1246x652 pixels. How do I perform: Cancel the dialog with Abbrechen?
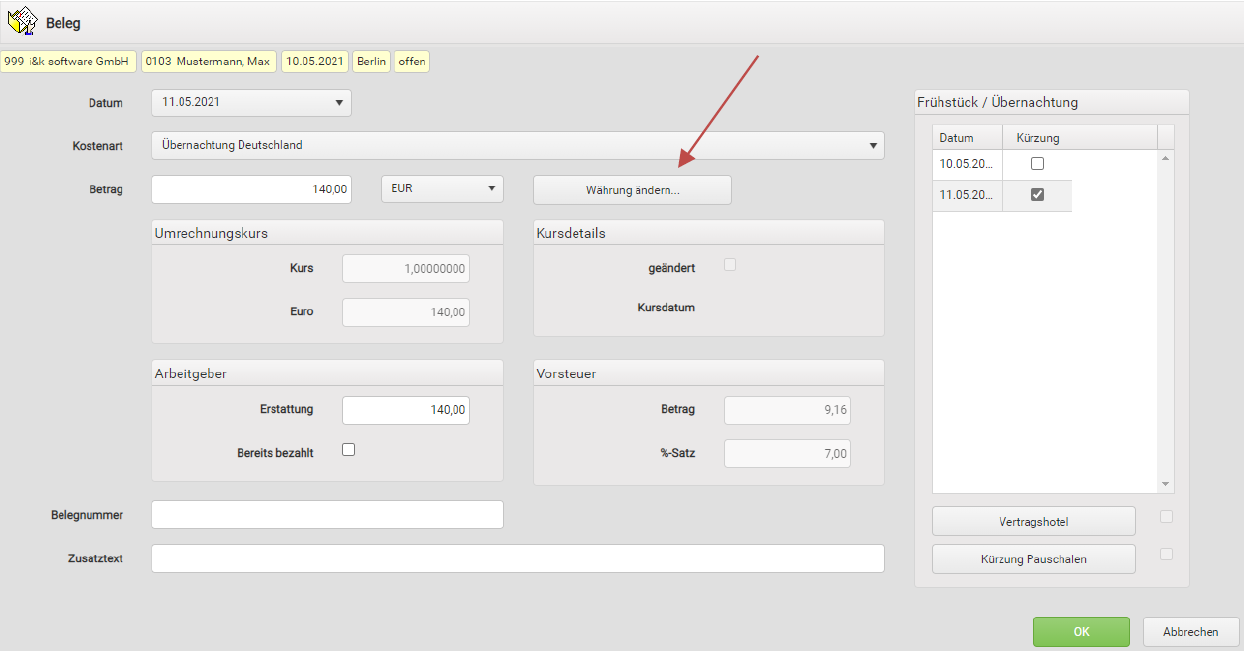[1190, 632]
